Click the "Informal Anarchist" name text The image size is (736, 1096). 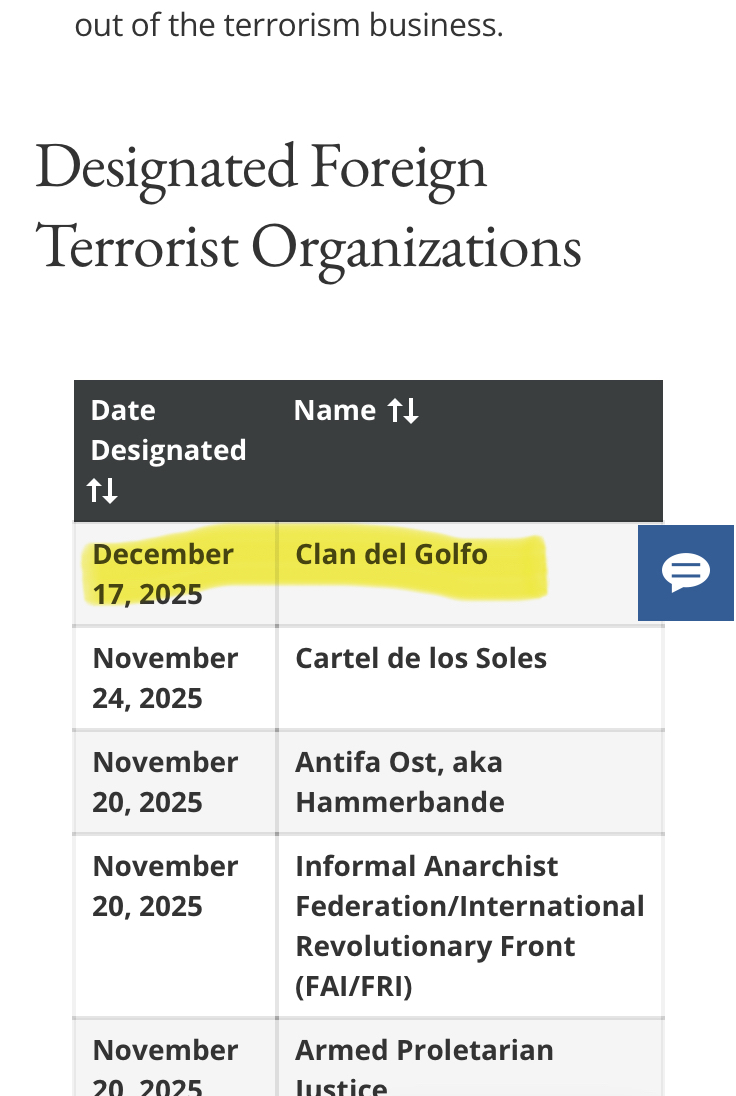click(427, 866)
